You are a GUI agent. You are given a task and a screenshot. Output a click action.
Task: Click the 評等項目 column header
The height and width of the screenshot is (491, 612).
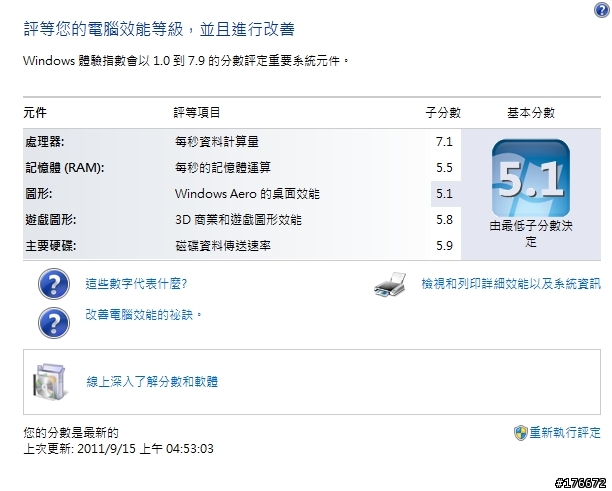(197, 113)
